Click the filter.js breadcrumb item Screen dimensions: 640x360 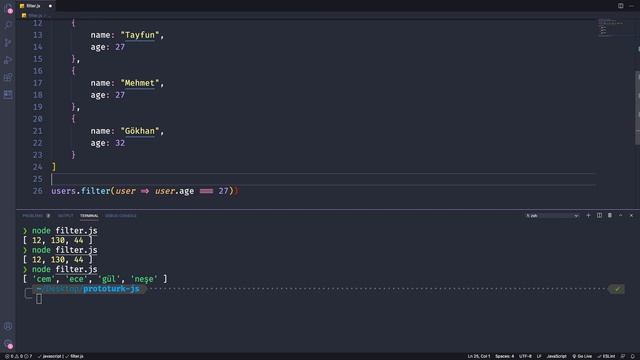(35, 16)
